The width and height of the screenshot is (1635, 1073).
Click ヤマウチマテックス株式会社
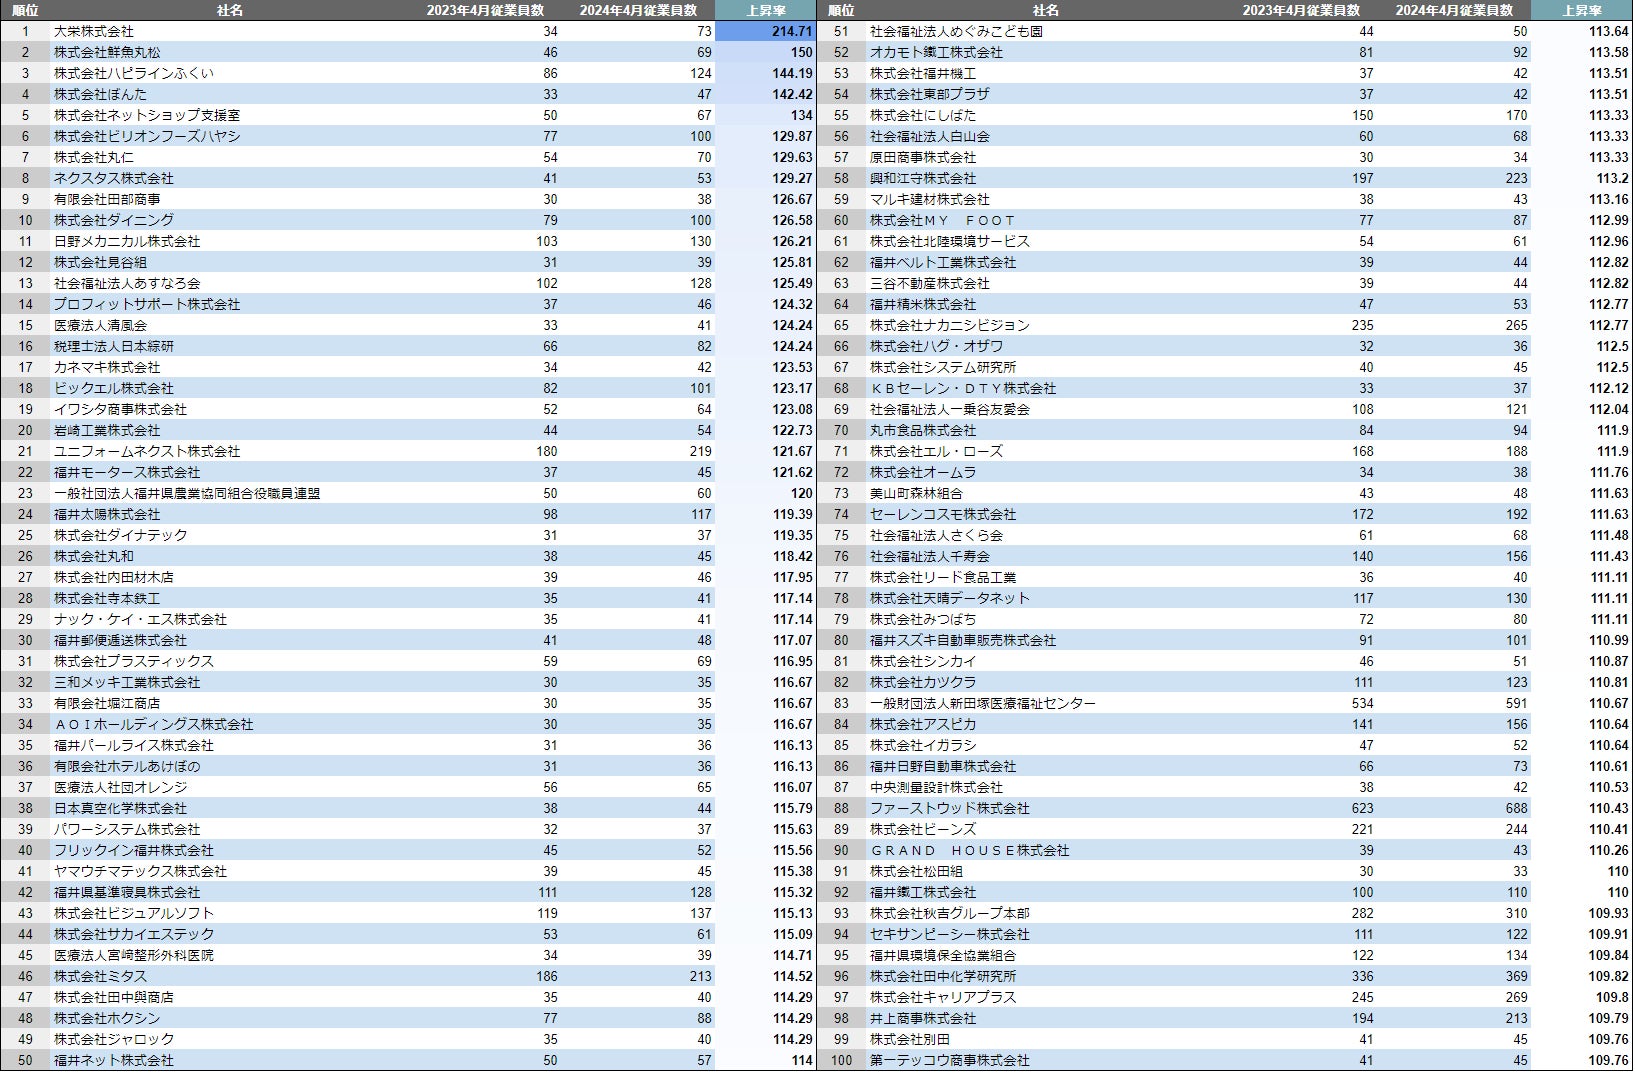point(140,871)
